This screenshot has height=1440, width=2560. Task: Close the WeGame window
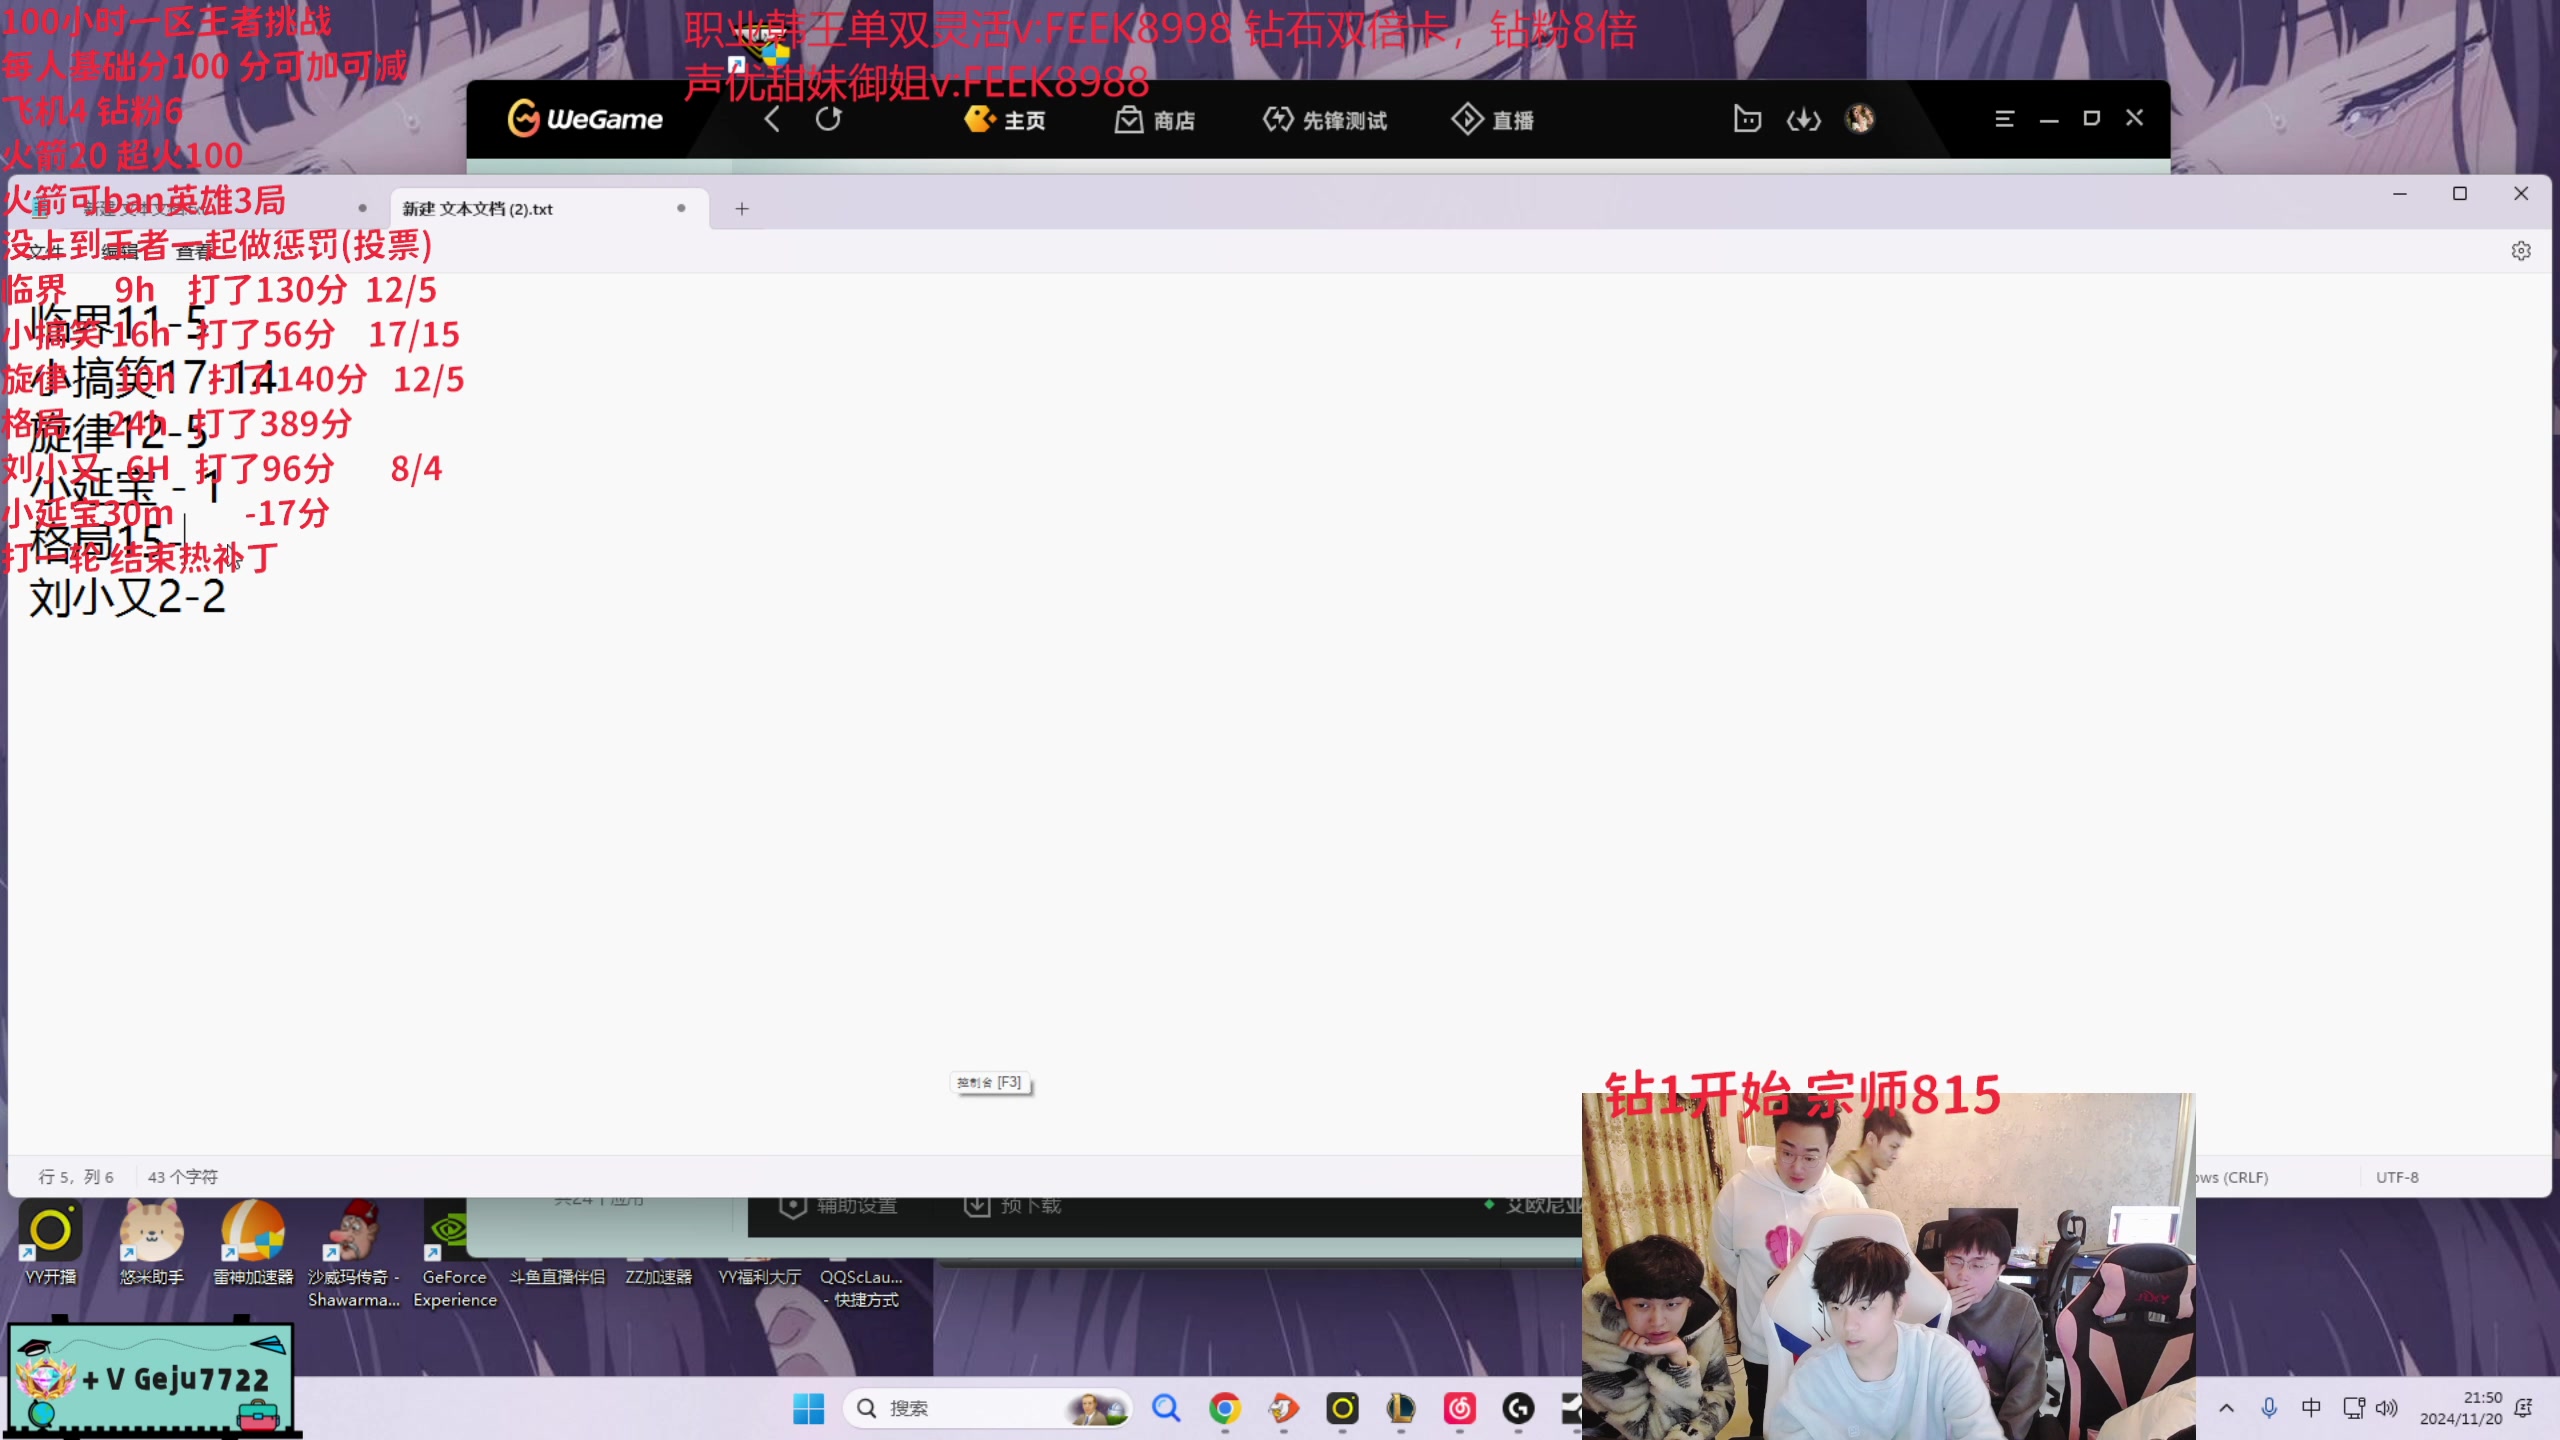(2134, 118)
